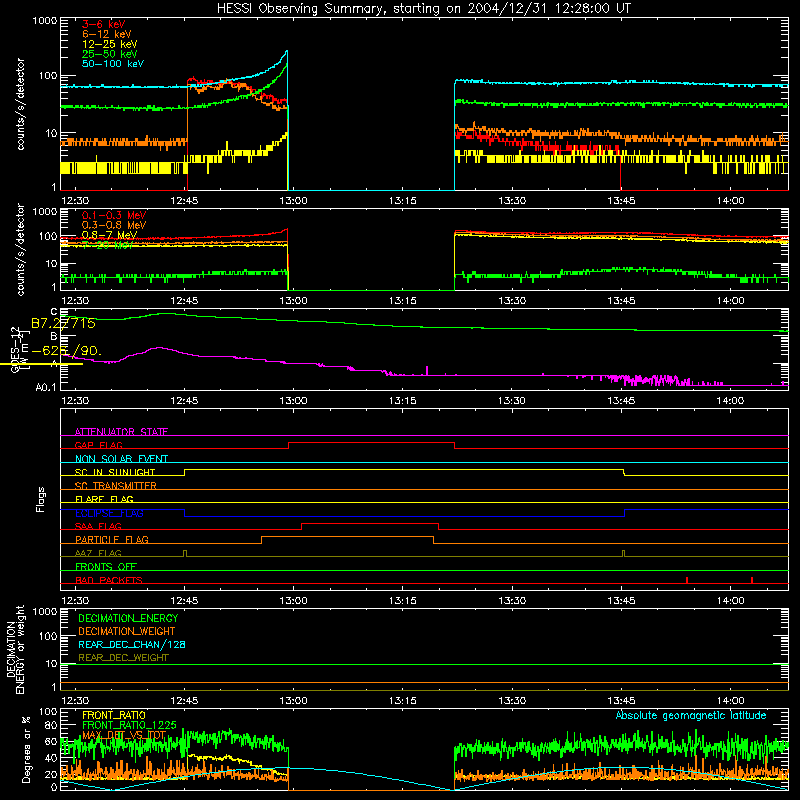This screenshot has width=800, height=800.
Task: Select the DECIMATION_ENERGY legend label
Action: click(x=128, y=618)
